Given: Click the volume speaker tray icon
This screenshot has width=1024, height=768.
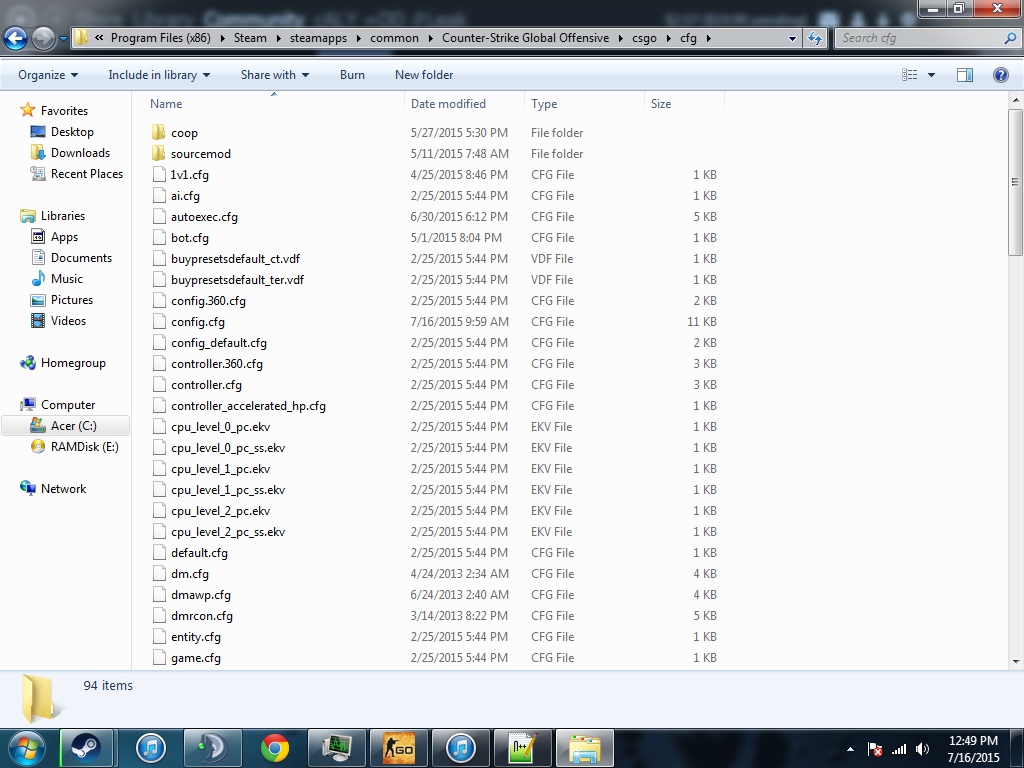Looking at the screenshot, I should point(922,749).
